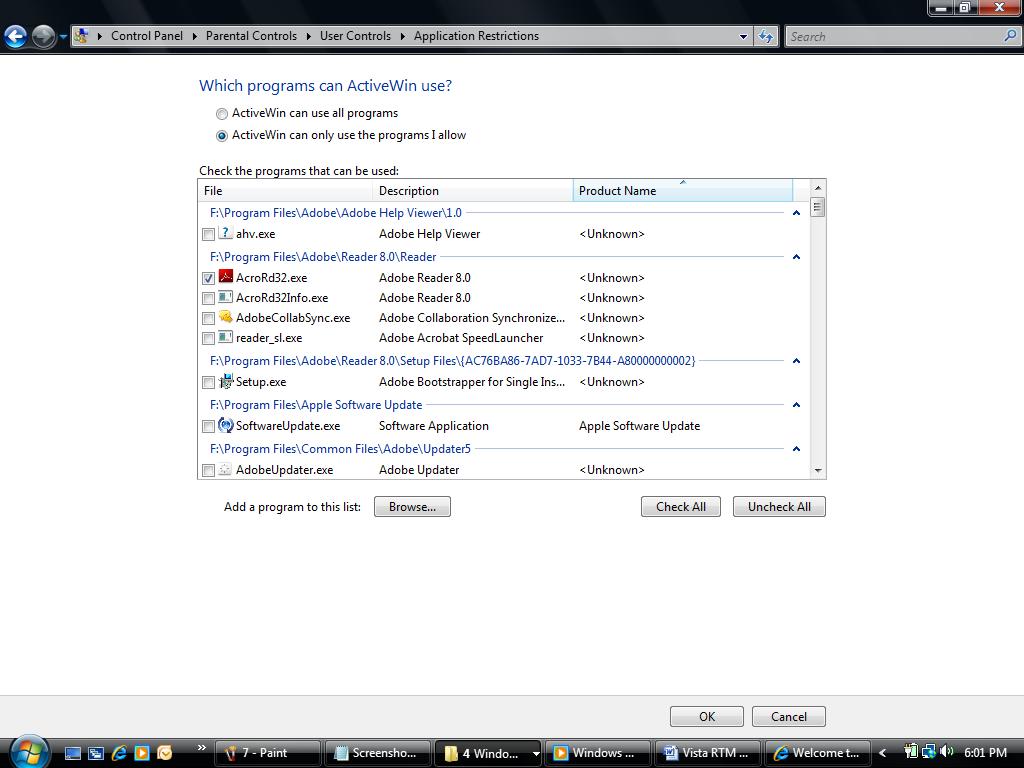The image size is (1024, 768).
Task: Click the refresh icon beside address bar
Action: (765, 37)
